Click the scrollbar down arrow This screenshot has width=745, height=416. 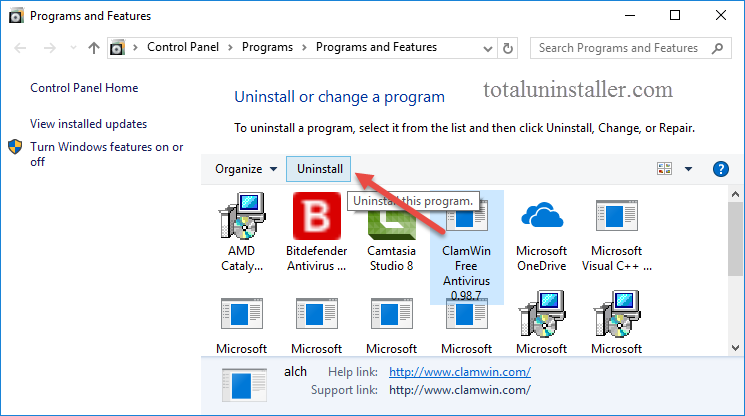[735, 348]
